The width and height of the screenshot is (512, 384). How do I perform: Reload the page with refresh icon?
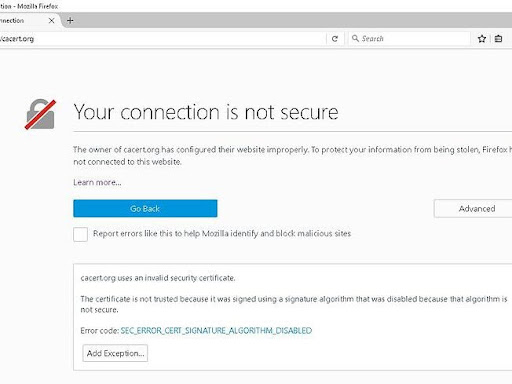tap(335, 39)
